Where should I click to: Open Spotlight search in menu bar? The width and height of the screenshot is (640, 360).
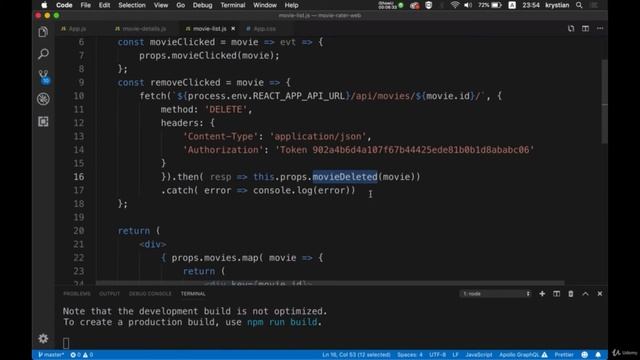click(579, 5)
